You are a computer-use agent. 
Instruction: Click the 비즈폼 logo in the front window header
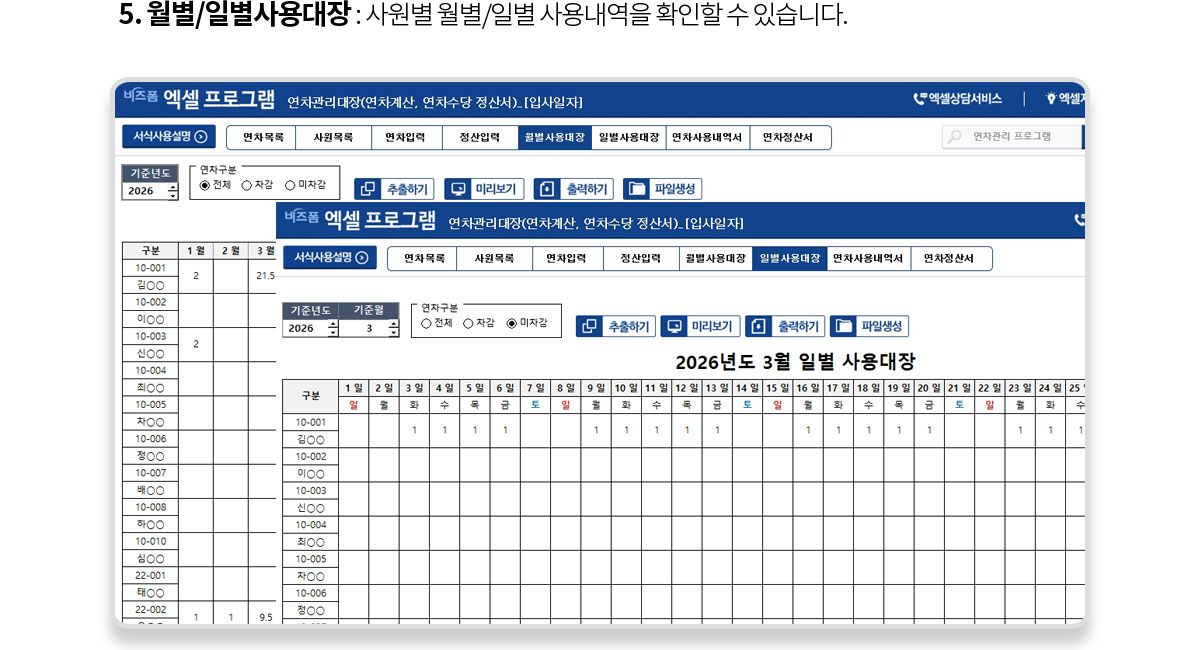coord(301,218)
